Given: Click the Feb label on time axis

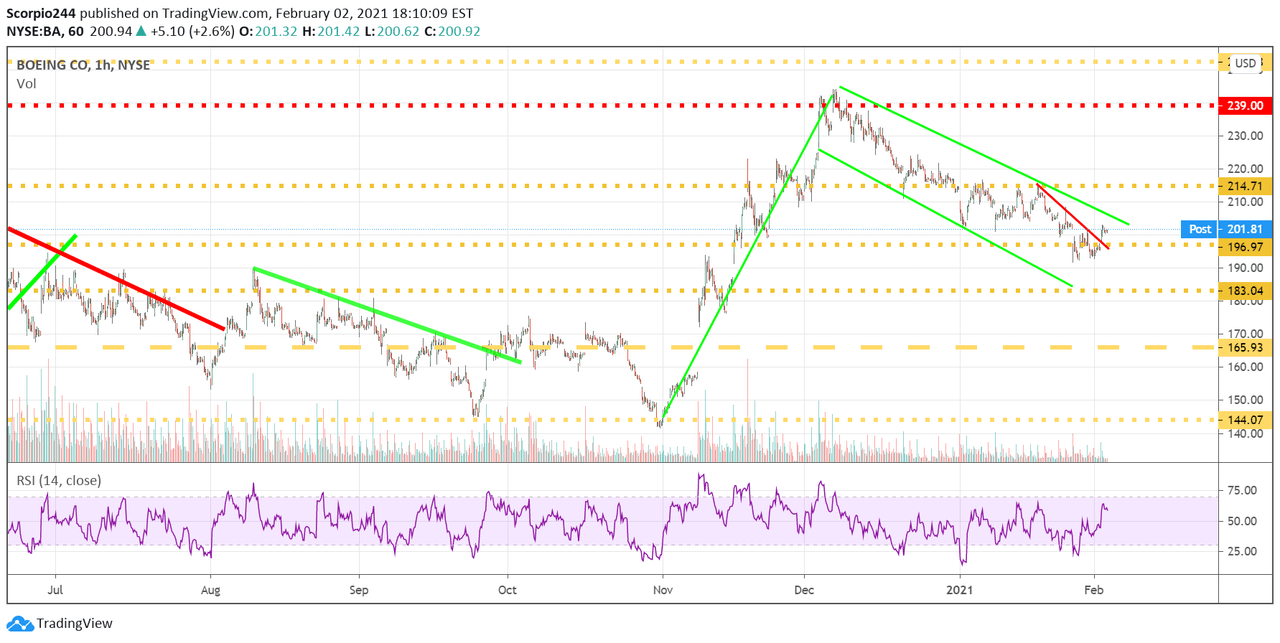Looking at the screenshot, I should (1095, 590).
